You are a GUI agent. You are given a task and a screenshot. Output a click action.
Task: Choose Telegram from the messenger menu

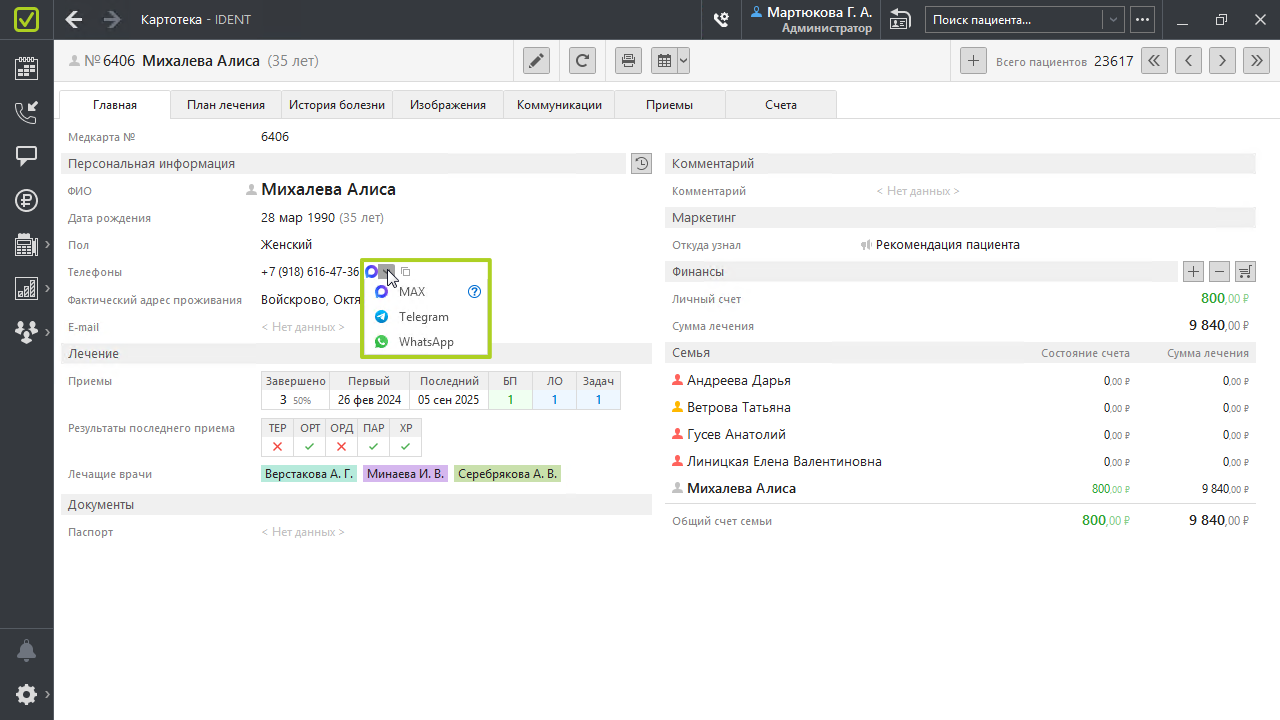click(423, 317)
